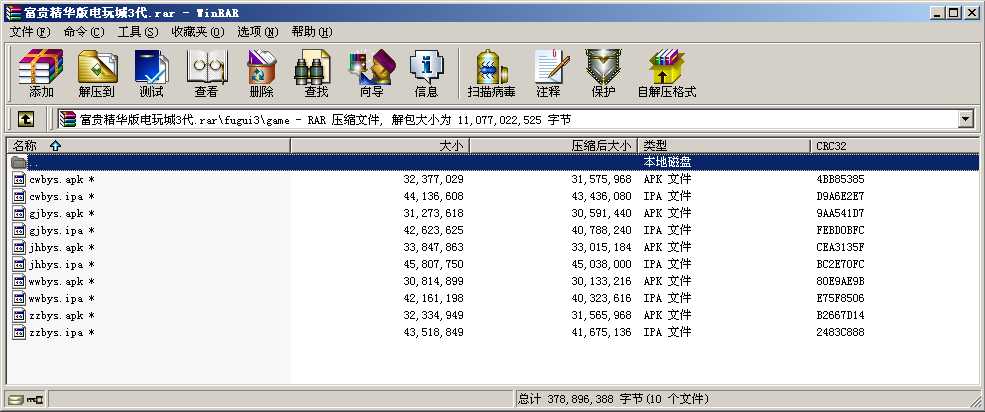Click the disk/key icon in status bar
The image size is (985, 412).
[26, 399]
